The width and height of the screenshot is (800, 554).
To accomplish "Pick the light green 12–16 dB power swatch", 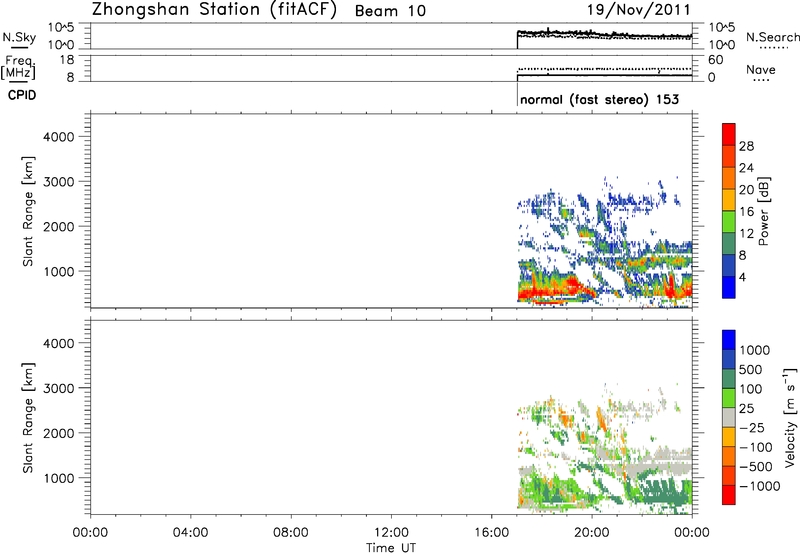I will coord(729,222).
